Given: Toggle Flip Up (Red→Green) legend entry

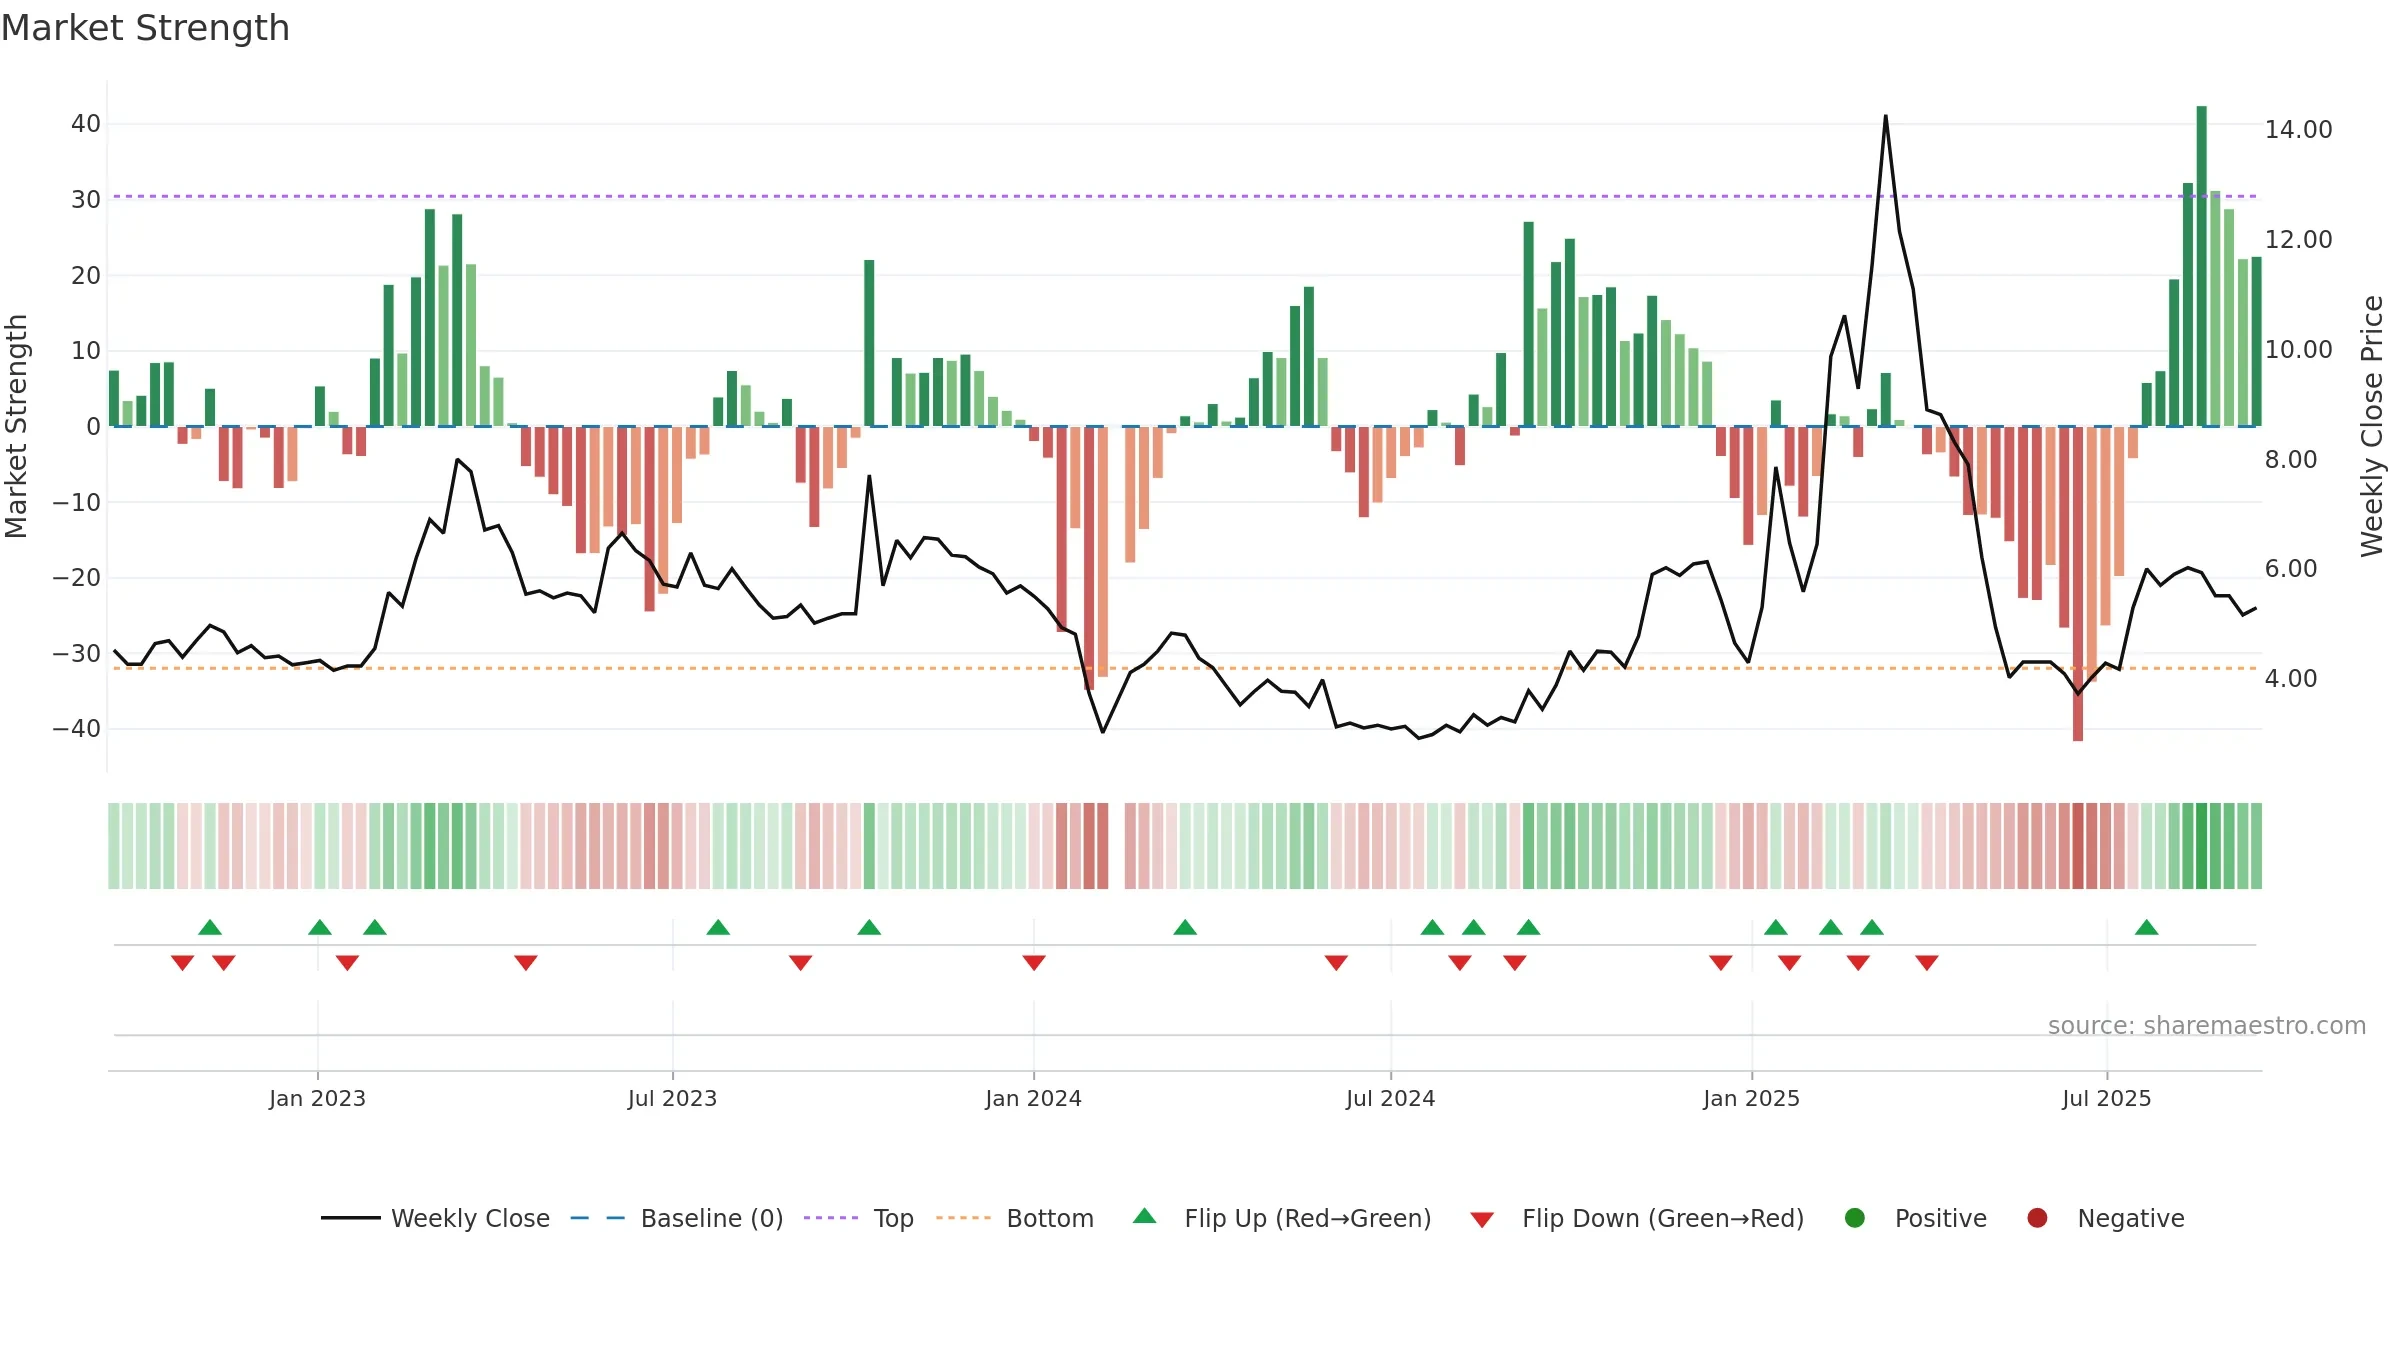Looking at the screenshot, I should click(1281, 1218).
